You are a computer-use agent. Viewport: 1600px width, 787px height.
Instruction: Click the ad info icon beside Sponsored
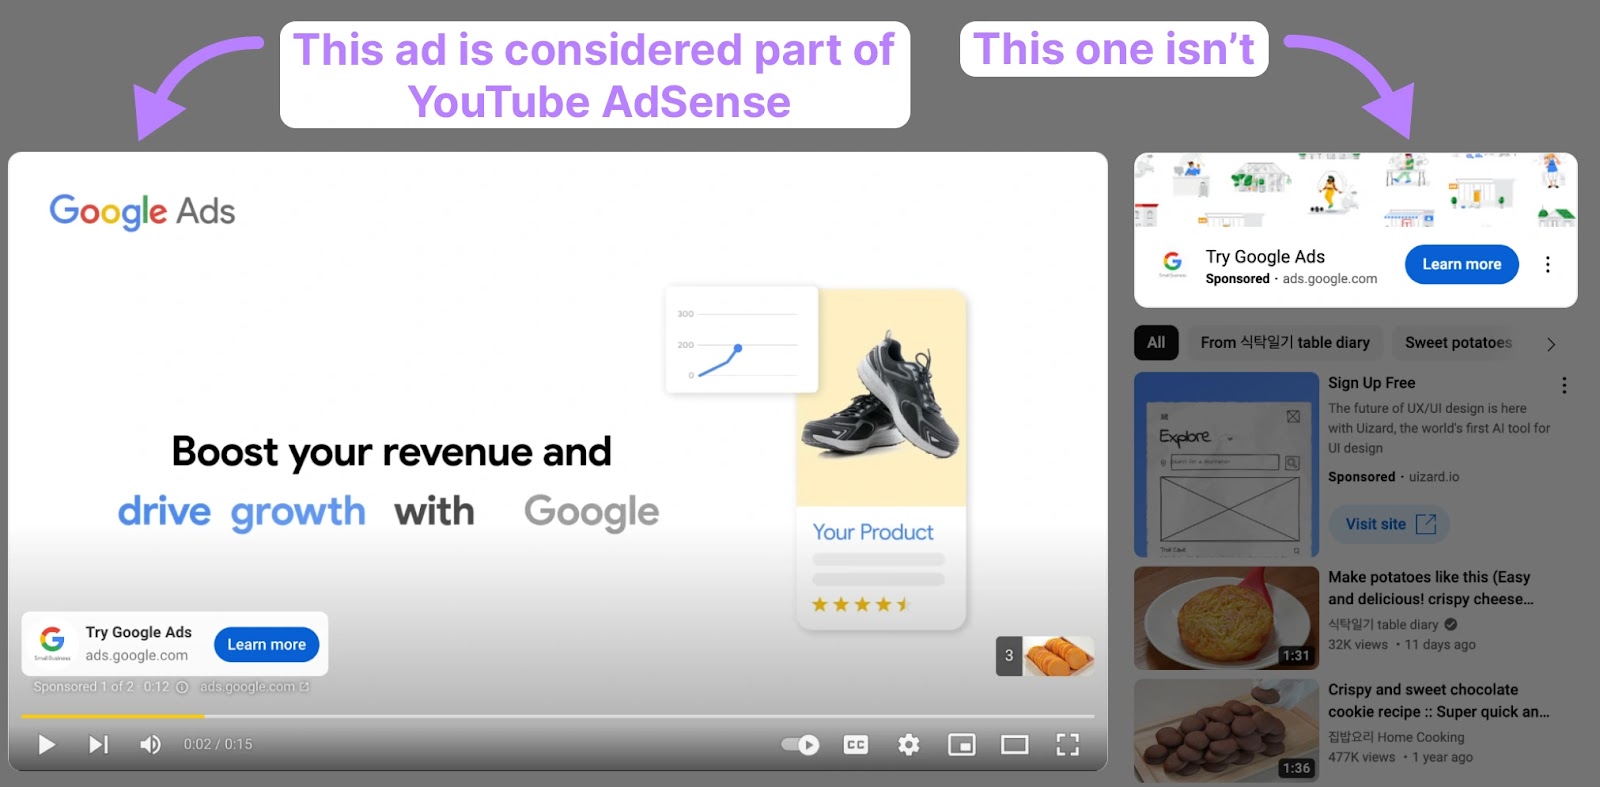pyautogui.click(x=182, y=687)
